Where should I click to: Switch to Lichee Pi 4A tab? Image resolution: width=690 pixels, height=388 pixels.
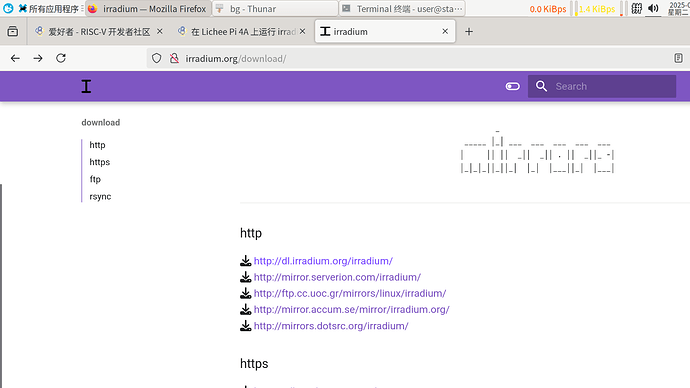[x=242, y=32]
